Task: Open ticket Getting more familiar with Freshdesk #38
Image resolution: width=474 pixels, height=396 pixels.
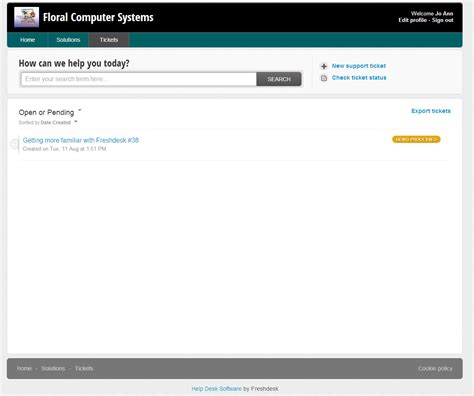Action: pyautogui.click(x=81, y=140)
